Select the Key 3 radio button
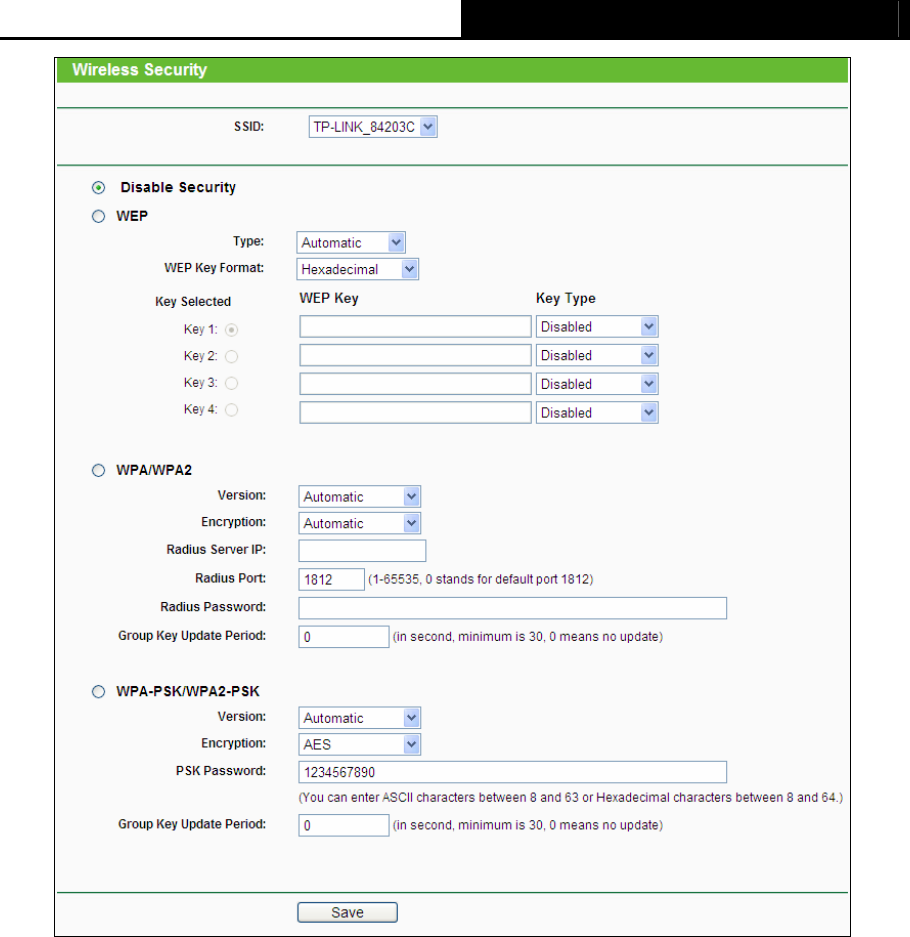The height and width of the screenshot is (937, 910). coord(231,383)
